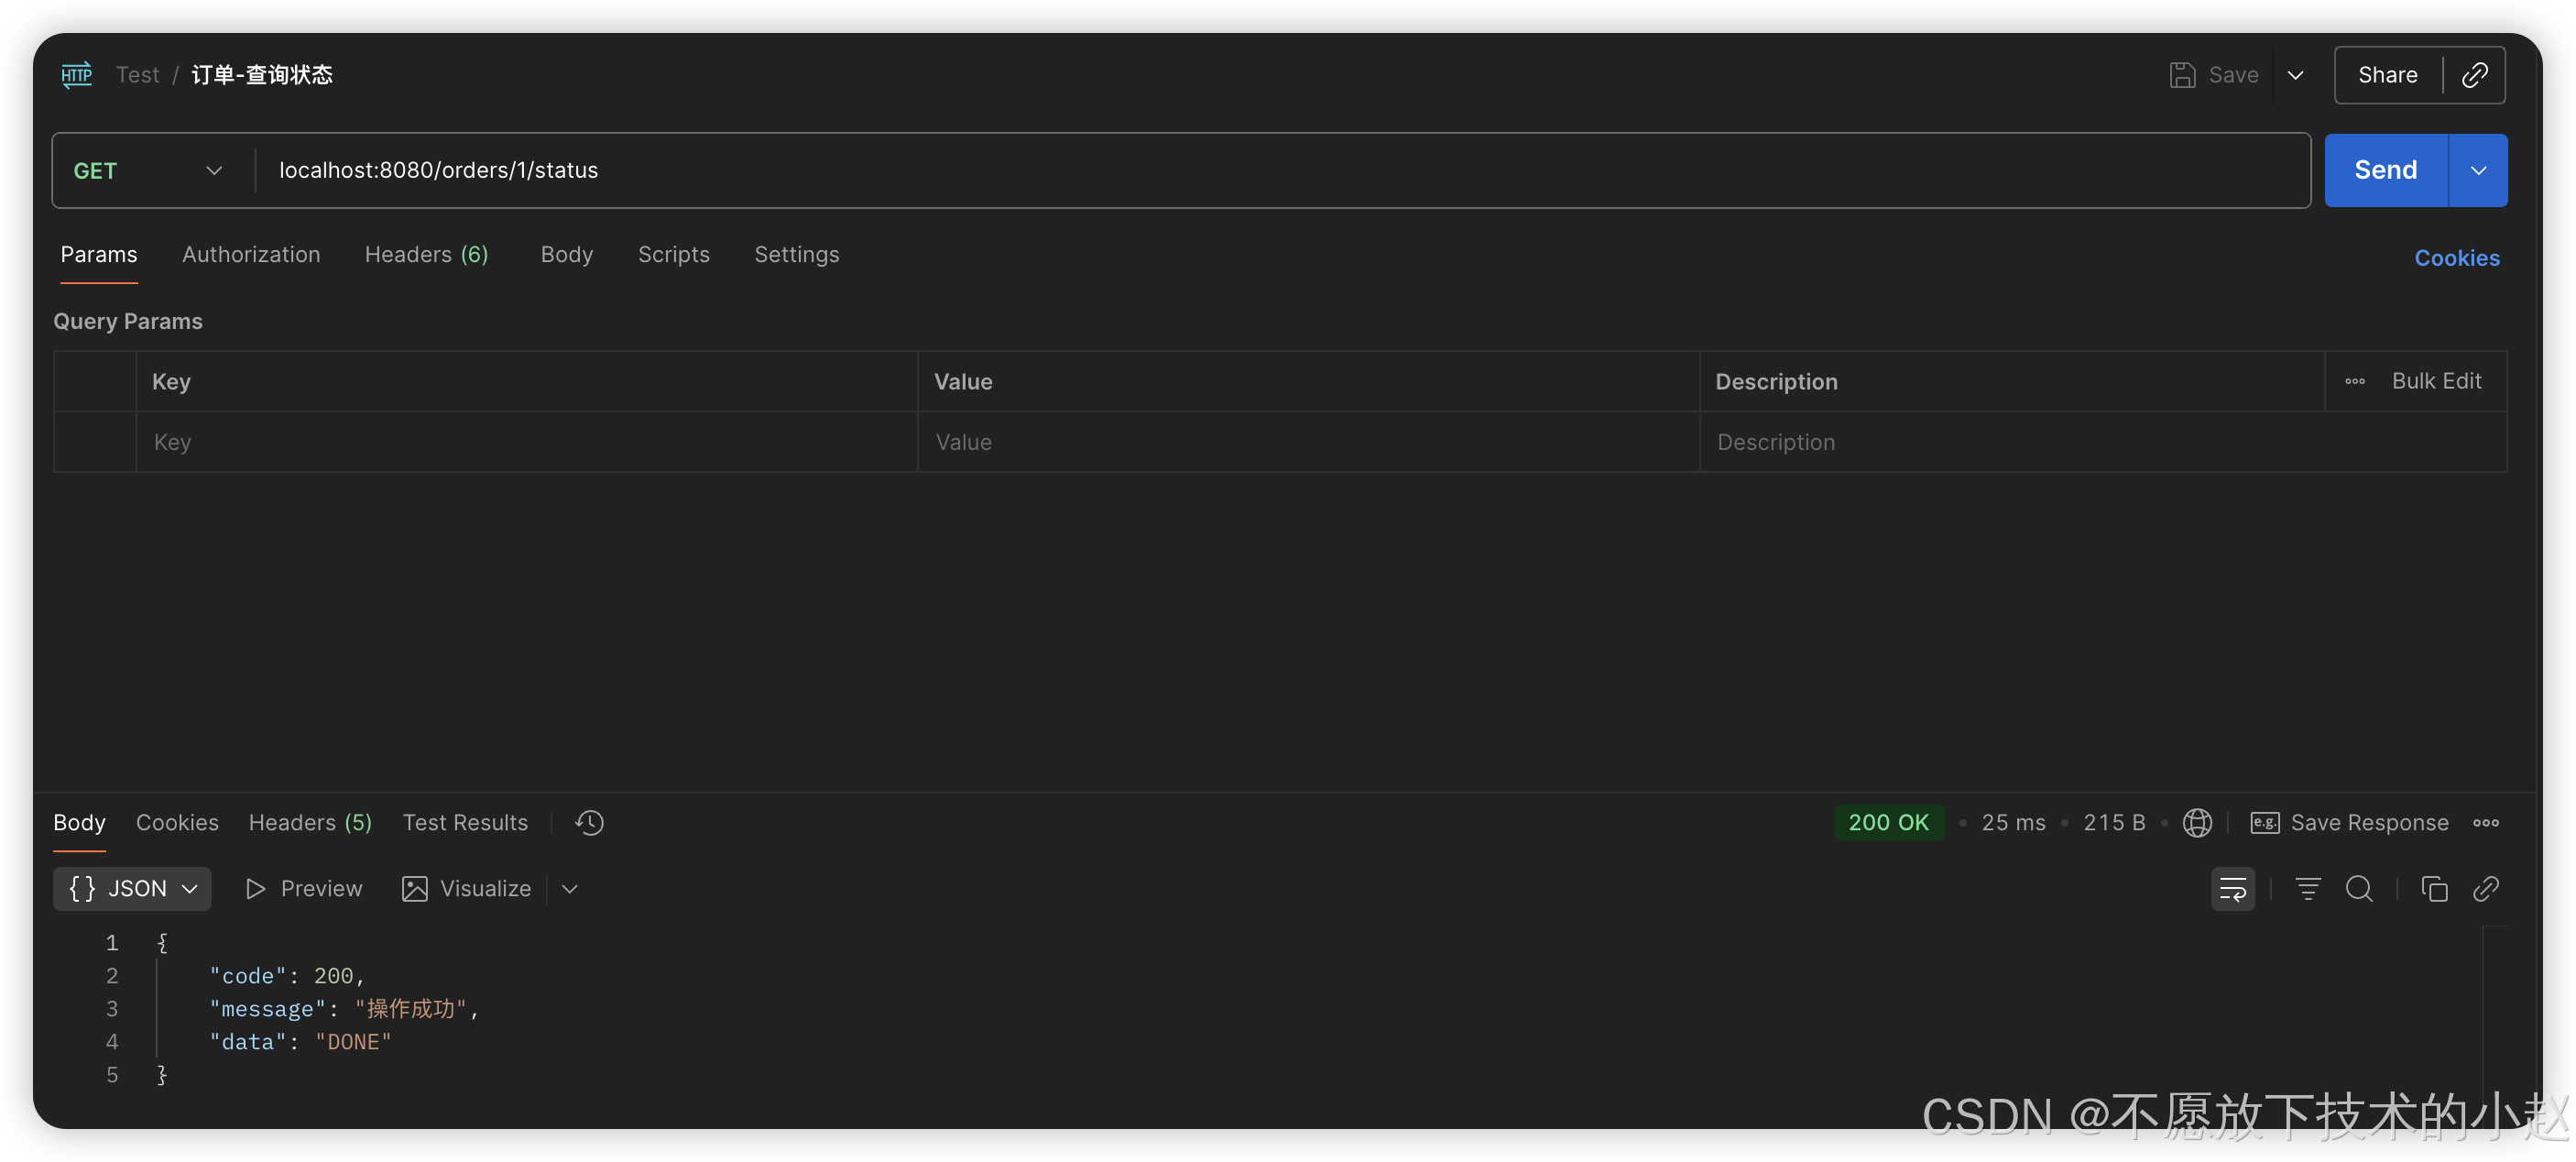Open the GET method dropdown

(x=147, y=170)
